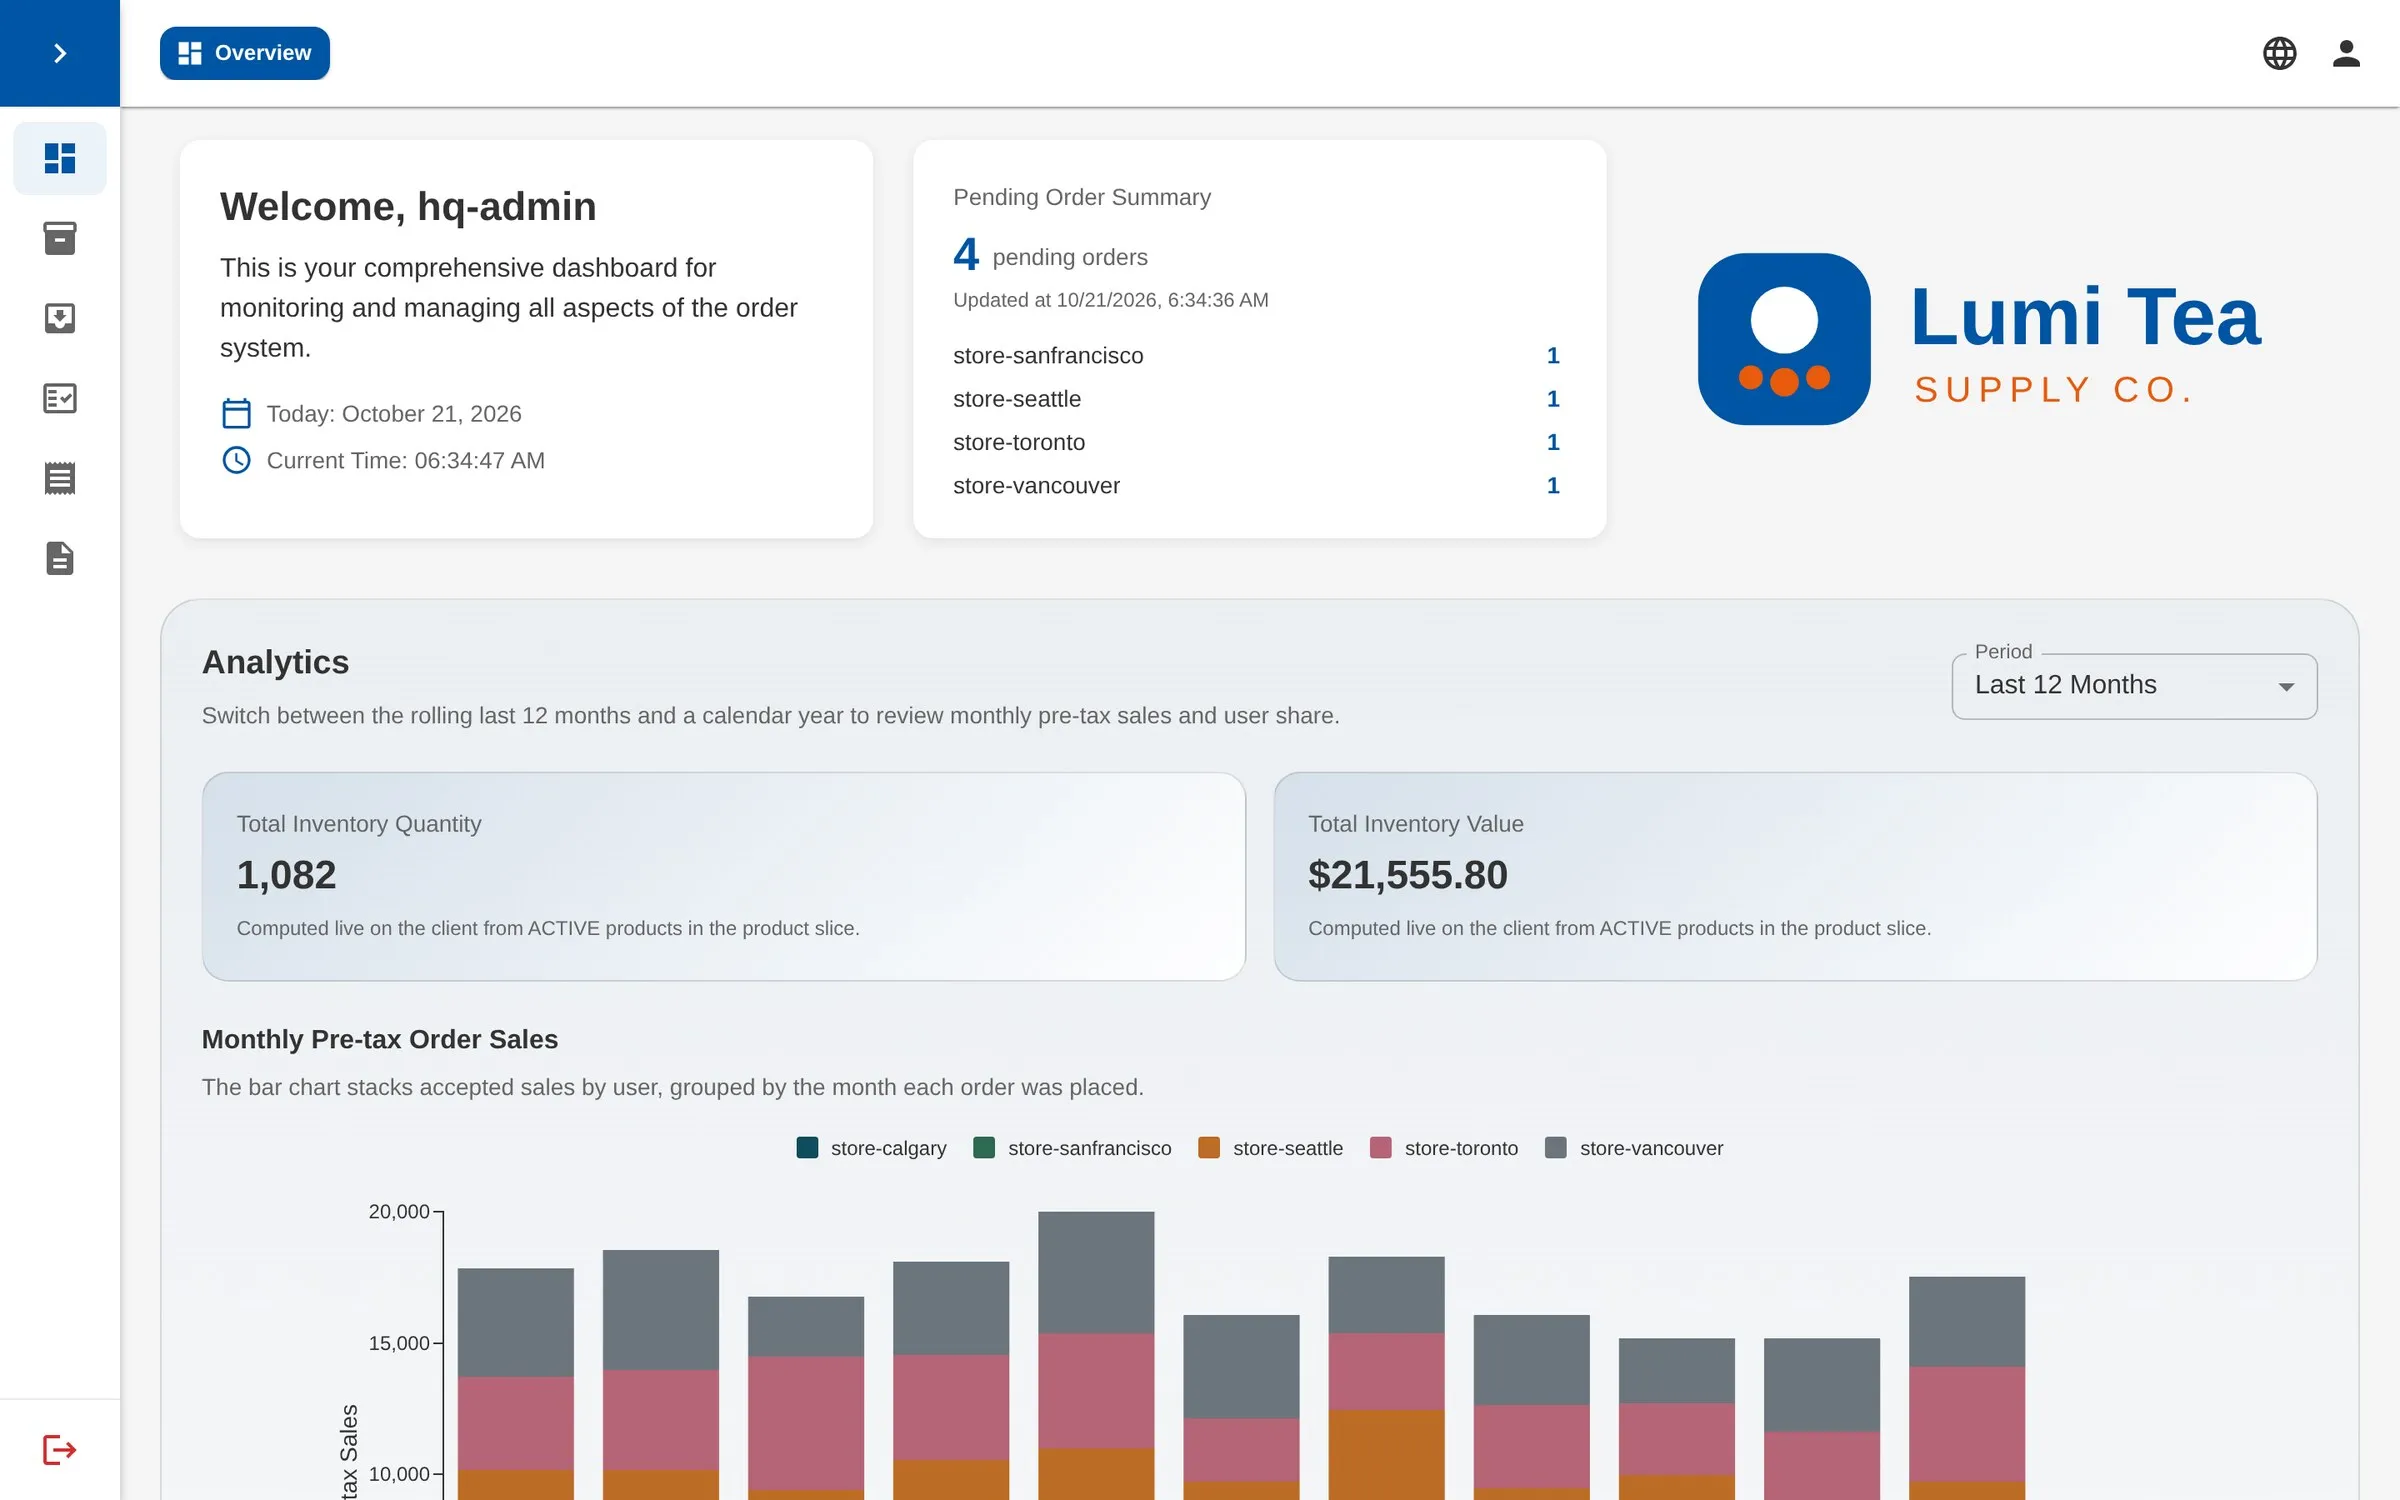This screenshot has width=2400, height=1500.
Task: Open the user account icon
Action: click(x=2346, y=53)
